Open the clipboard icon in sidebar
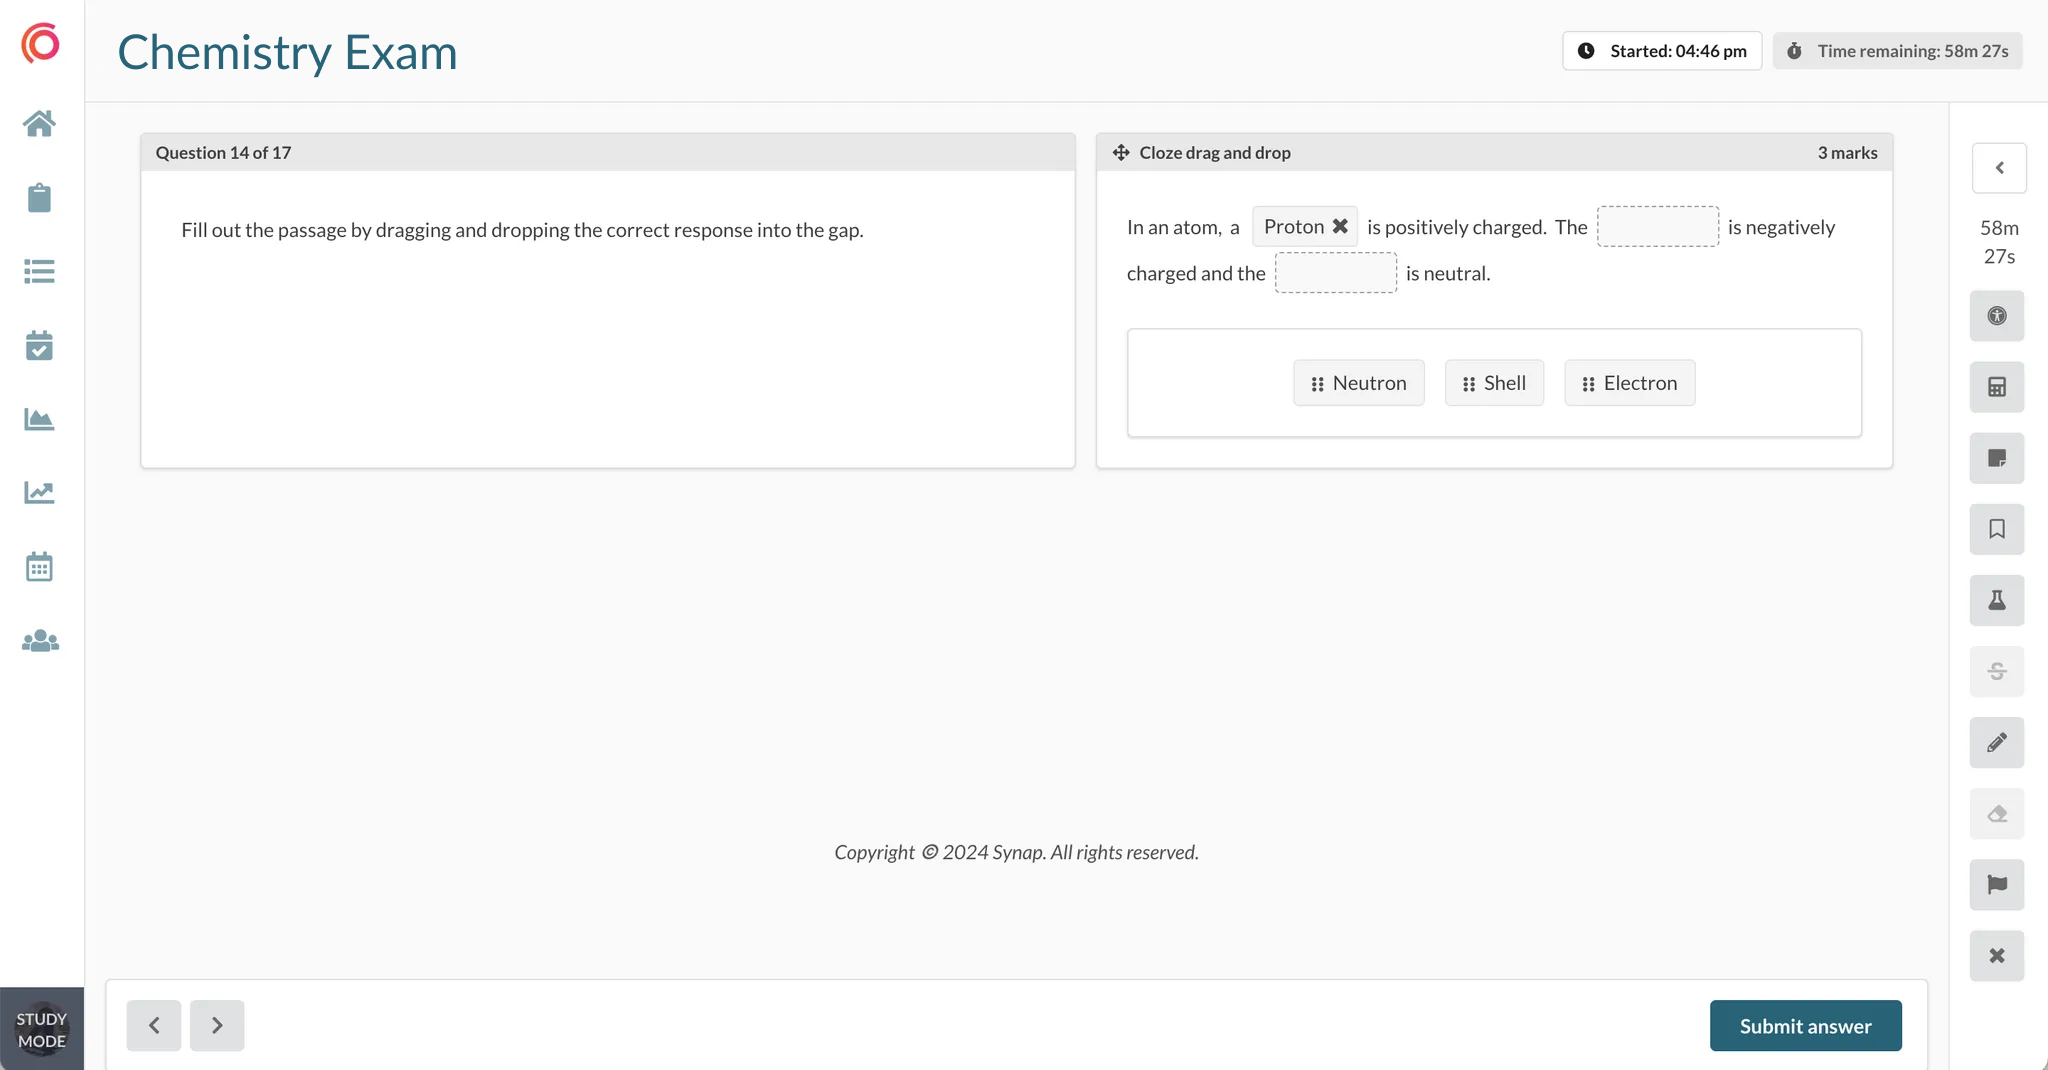 click(39, 198)
